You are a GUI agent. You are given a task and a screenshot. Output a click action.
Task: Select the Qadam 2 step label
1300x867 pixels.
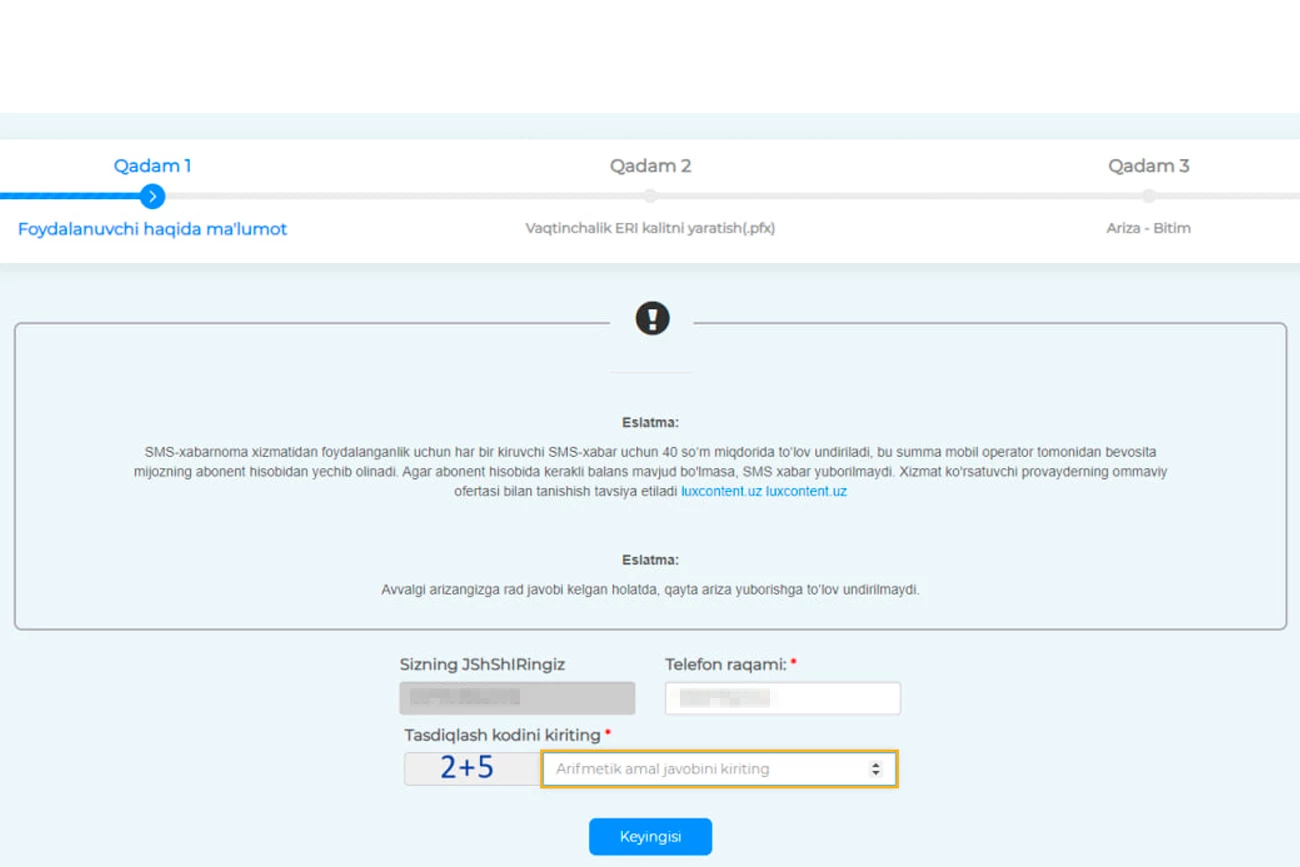(x=650, y=166)
